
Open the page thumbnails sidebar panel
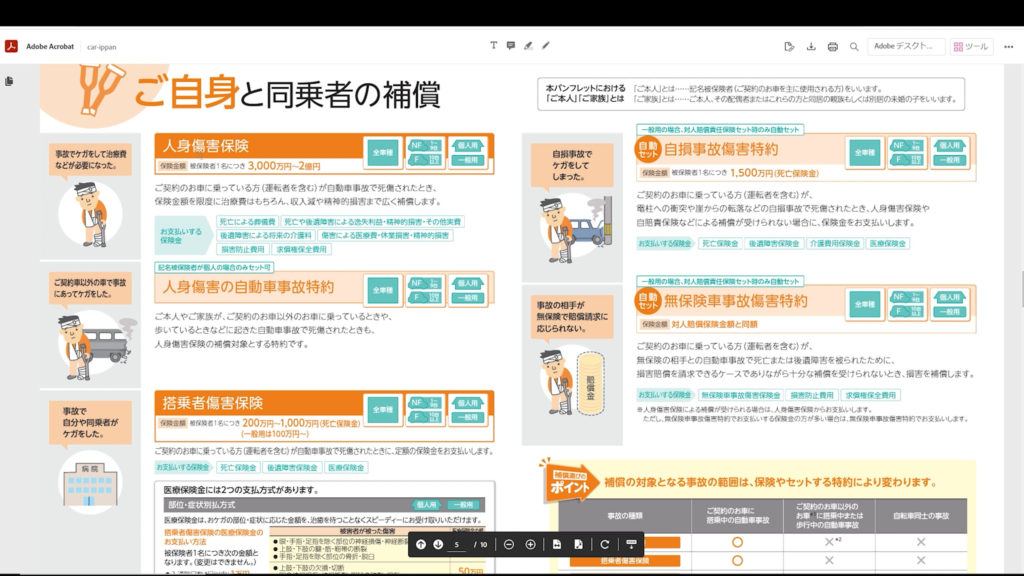[x=10, y=81]
